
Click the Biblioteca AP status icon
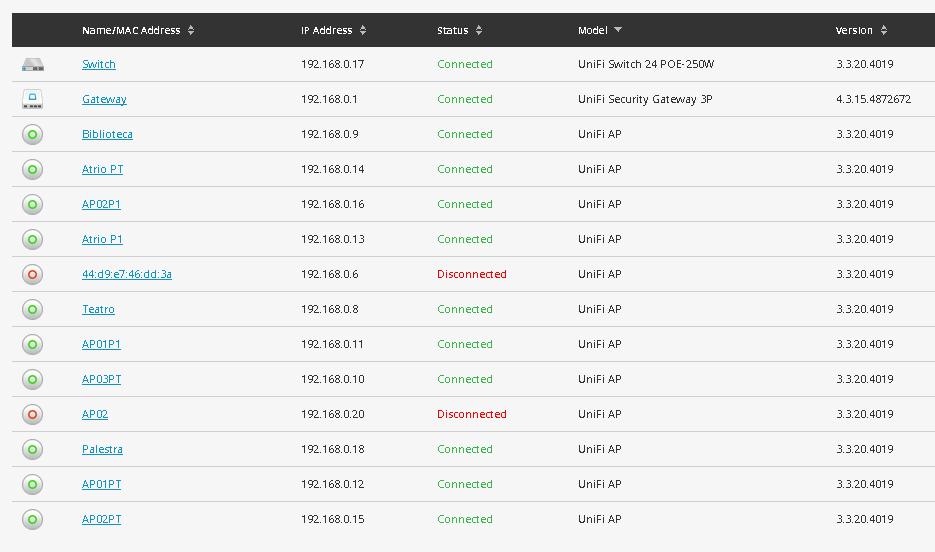click(x=33, y=134)
